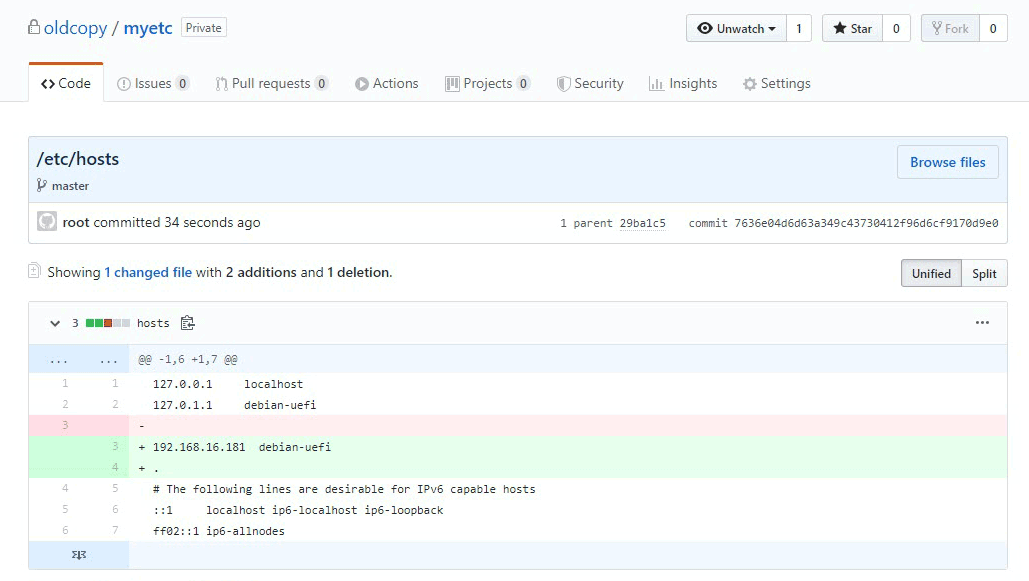Open the Issues tab
1029x581 pixels.
pyautogui.click(x=153, y=84)
